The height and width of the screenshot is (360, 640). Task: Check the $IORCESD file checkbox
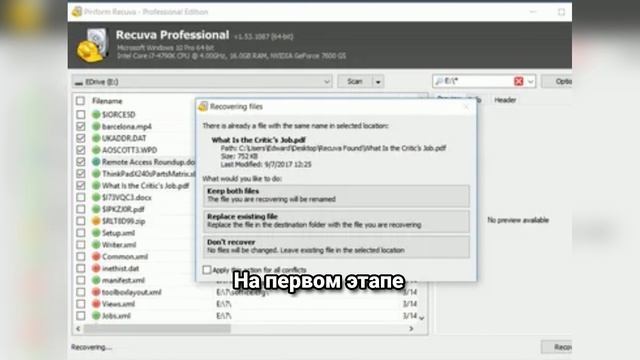pos(81,114)
